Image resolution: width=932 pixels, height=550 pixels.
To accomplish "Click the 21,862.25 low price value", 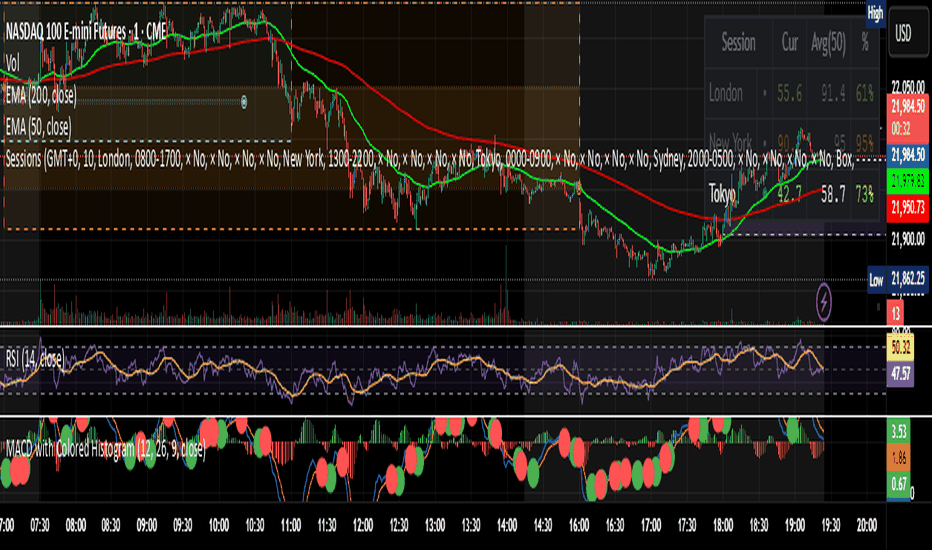I will point(908,280).
